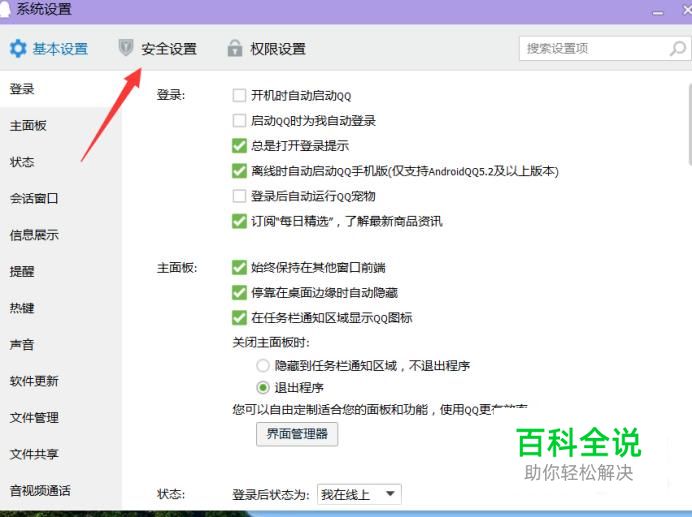Screen dimensions: 692x517
Task: Click the 界面管理器 button
Action: (x=297, y=434)
